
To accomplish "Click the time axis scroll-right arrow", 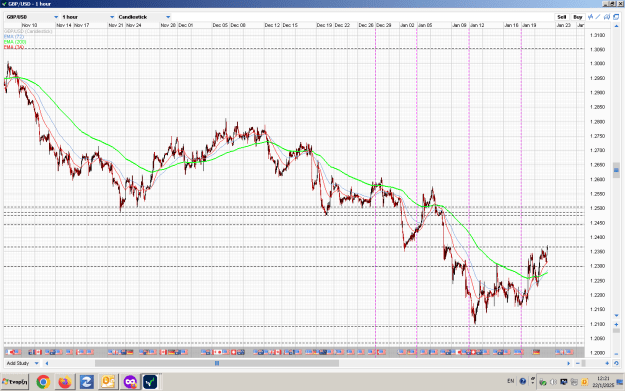I will pyautogui.click(x=568, y=363).
